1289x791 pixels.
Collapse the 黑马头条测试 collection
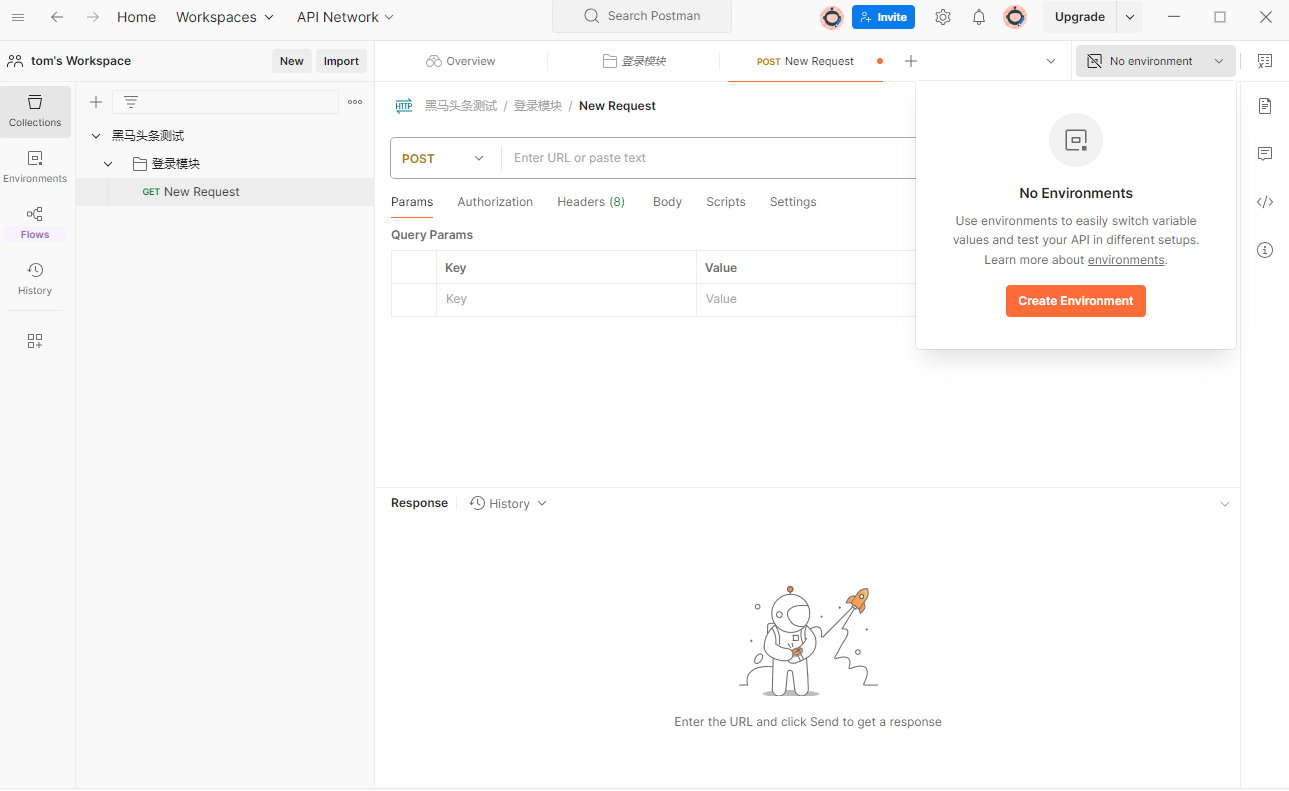[x=96, y=136]
